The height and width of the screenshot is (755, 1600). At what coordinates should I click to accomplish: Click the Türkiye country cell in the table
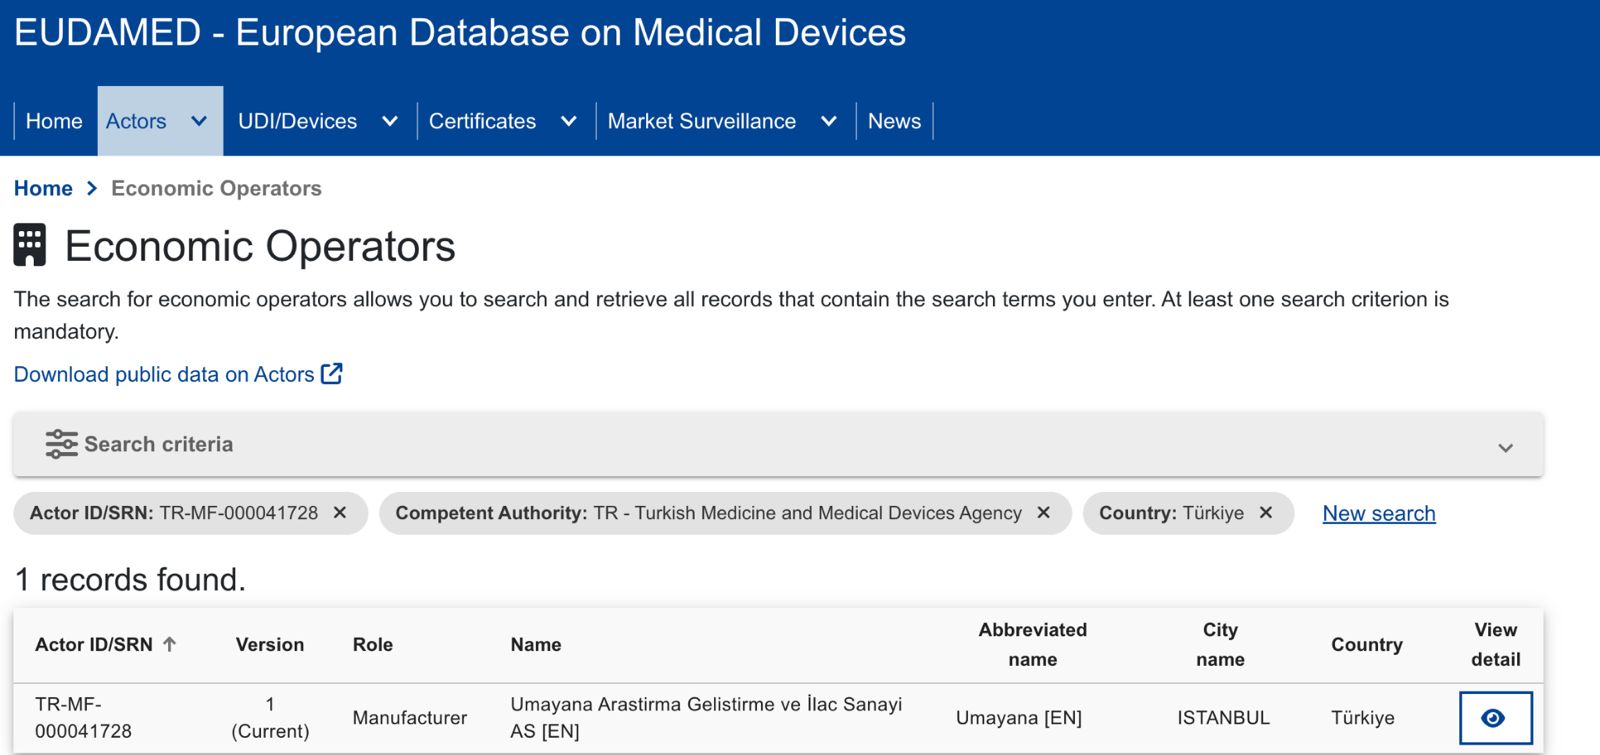[x=1363, y=718]
